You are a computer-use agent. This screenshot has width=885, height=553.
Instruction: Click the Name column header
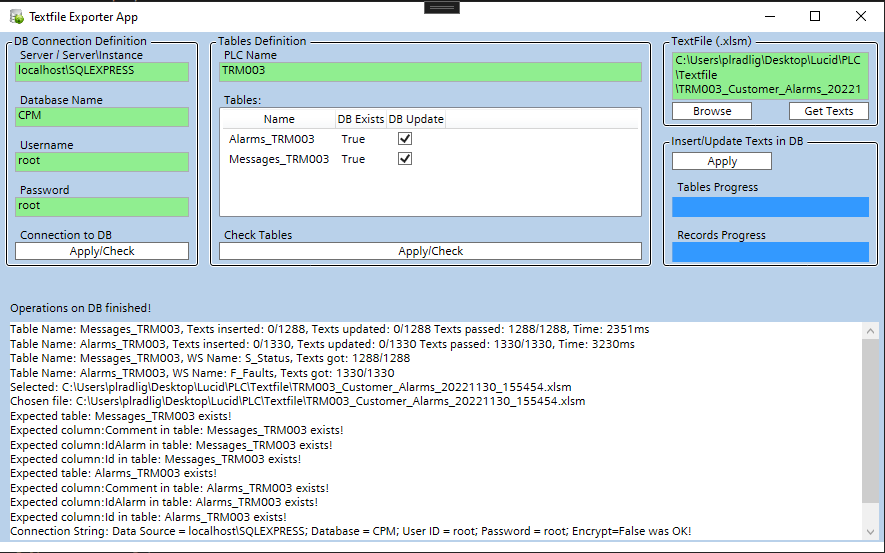(279, 119)
